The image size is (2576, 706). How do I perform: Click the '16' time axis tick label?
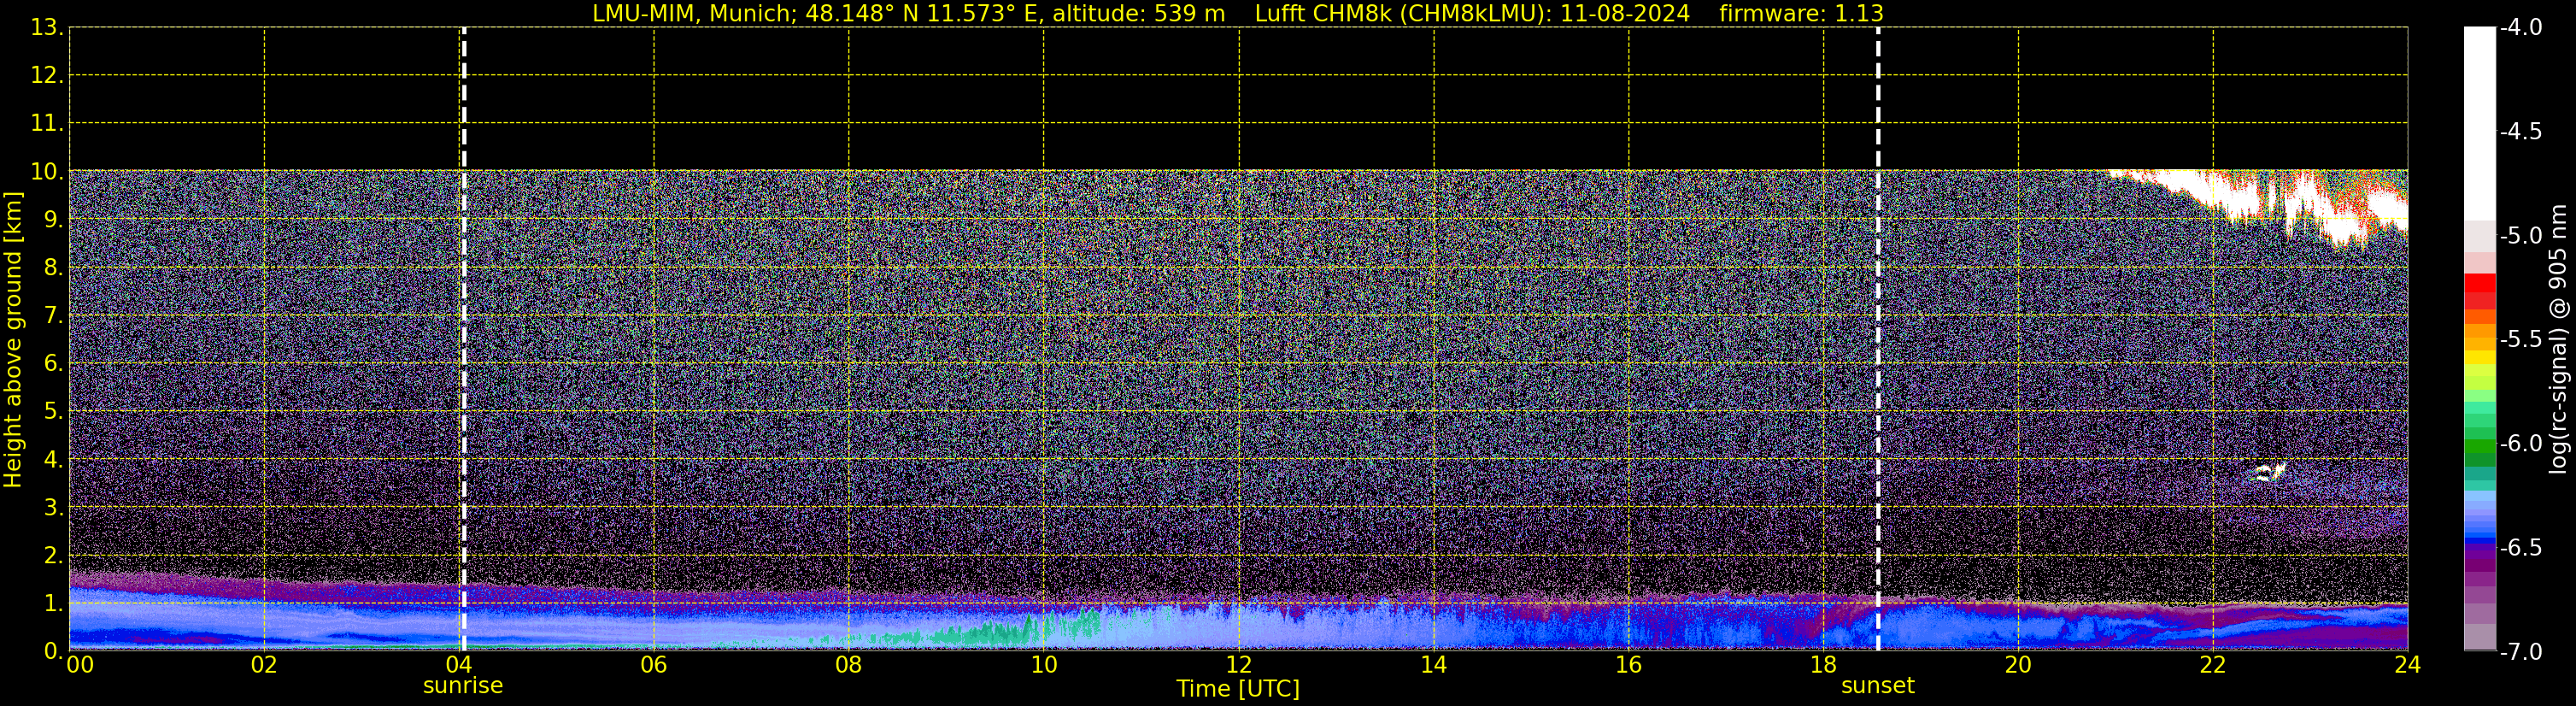click(1629, 665)
